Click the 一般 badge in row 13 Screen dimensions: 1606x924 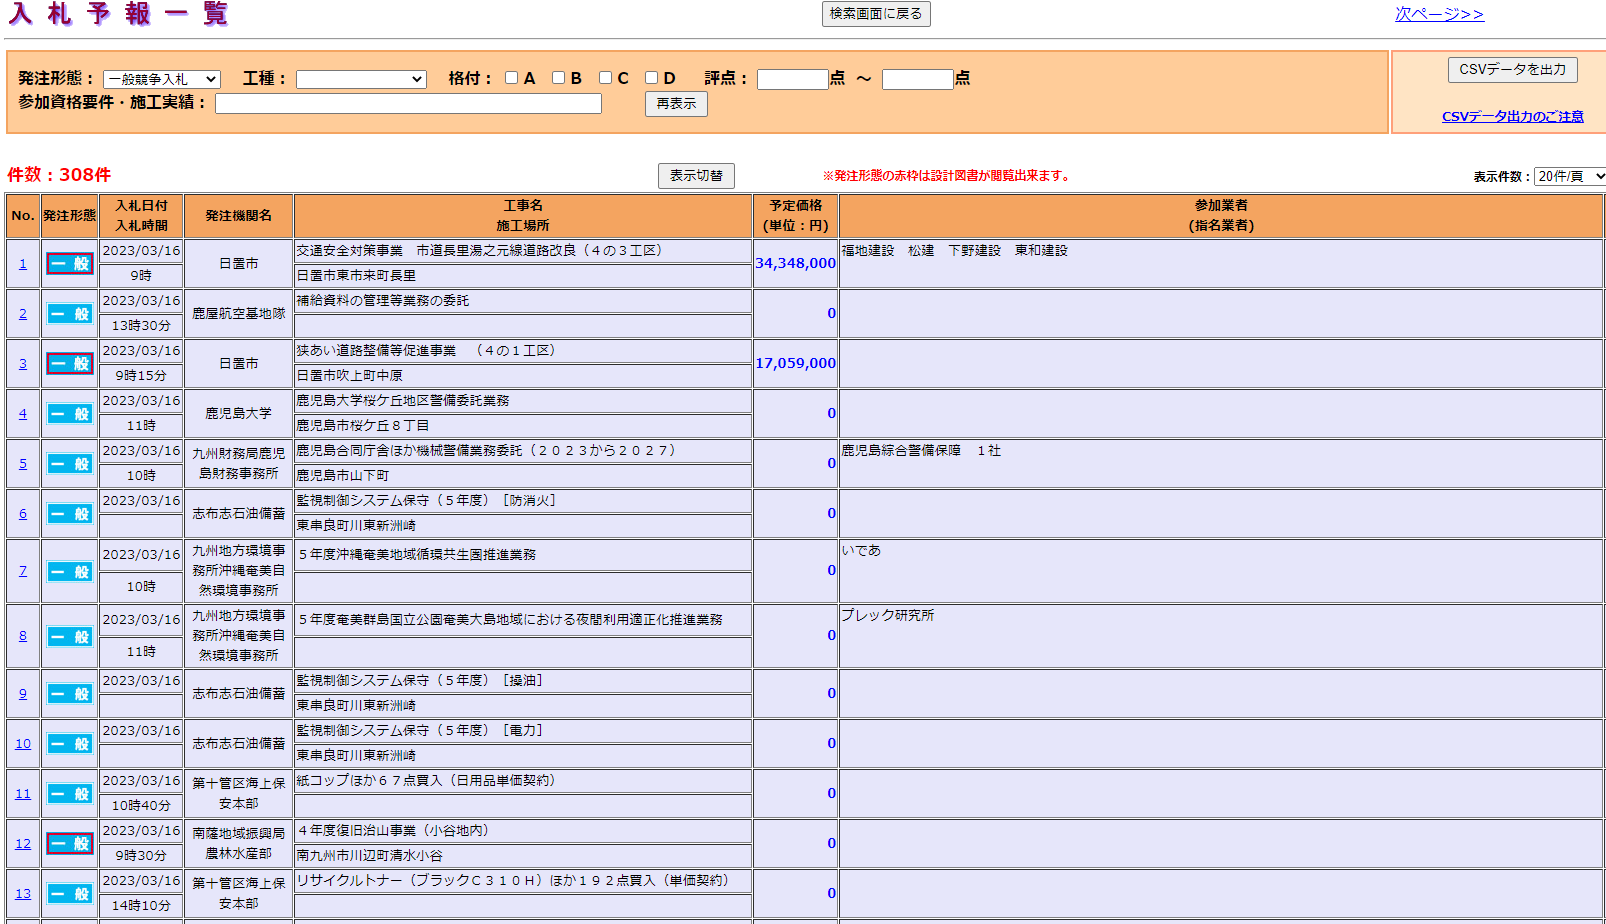click(70, 894)
